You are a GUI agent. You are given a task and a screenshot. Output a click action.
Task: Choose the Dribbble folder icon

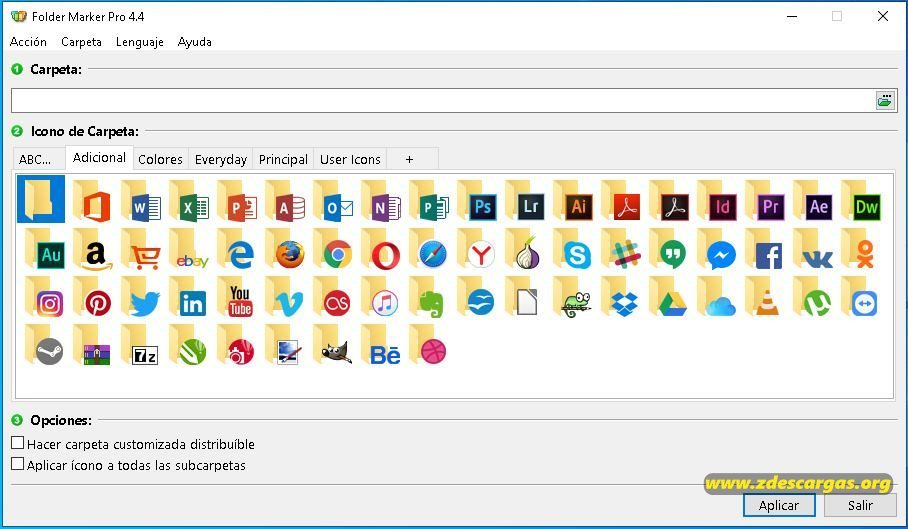(x=426, y=344)
